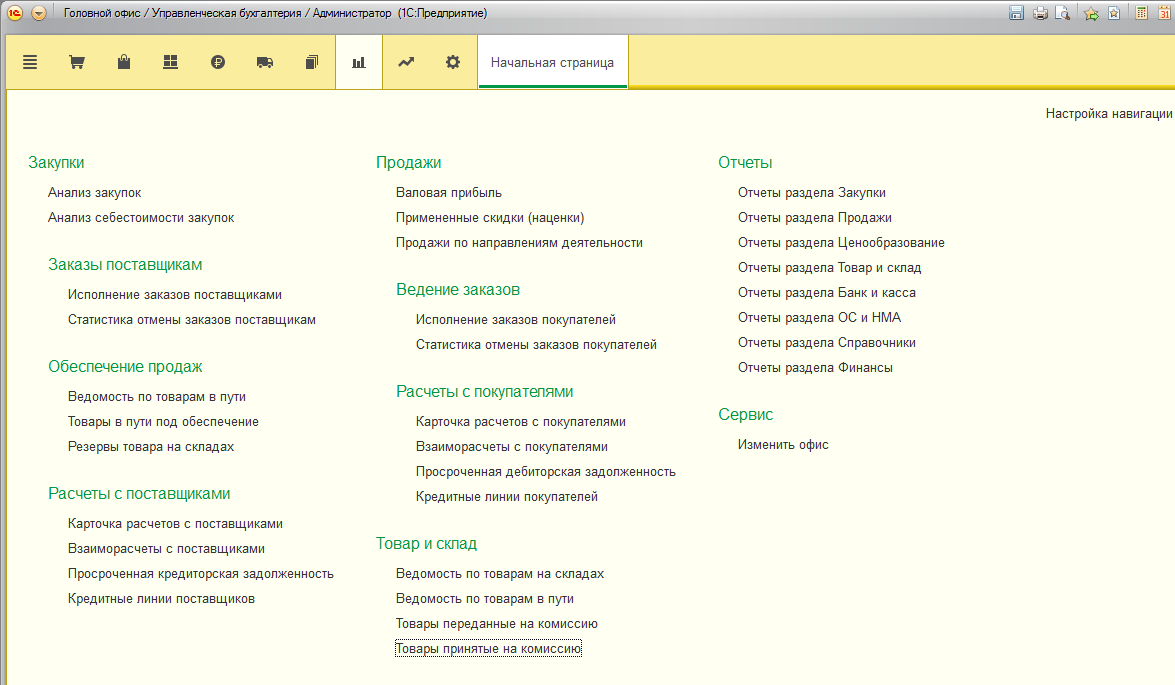Open Карточка расчетов с покупателями

[x=521, y=421]
